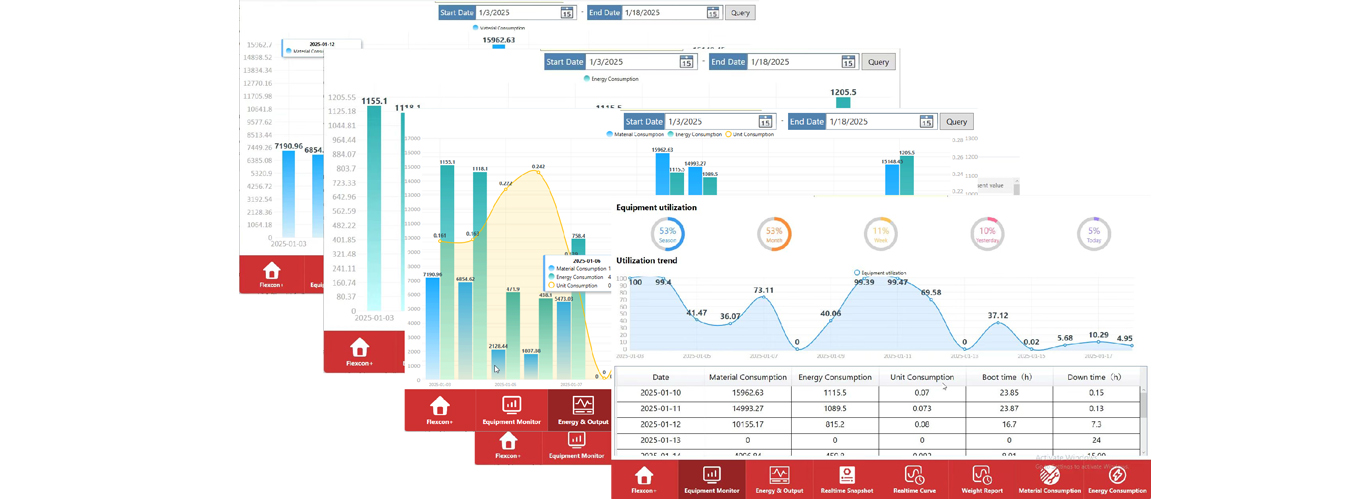Go to Weight Report page
This screenshot has width=1370, height=500.
coord(981,479)
